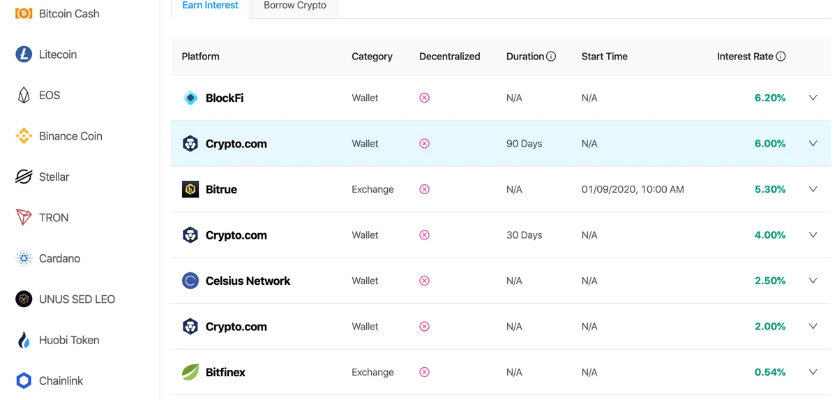Click the info icon next to Duration
Screen dimensions: 837x400
point(551,56)
